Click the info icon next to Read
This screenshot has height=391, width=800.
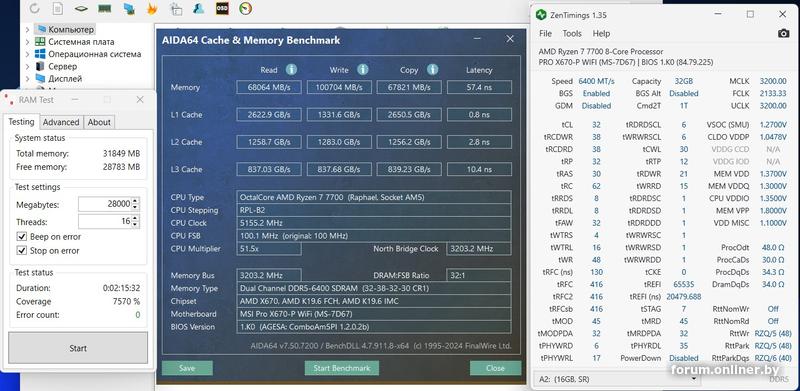(x=291, y=69)
